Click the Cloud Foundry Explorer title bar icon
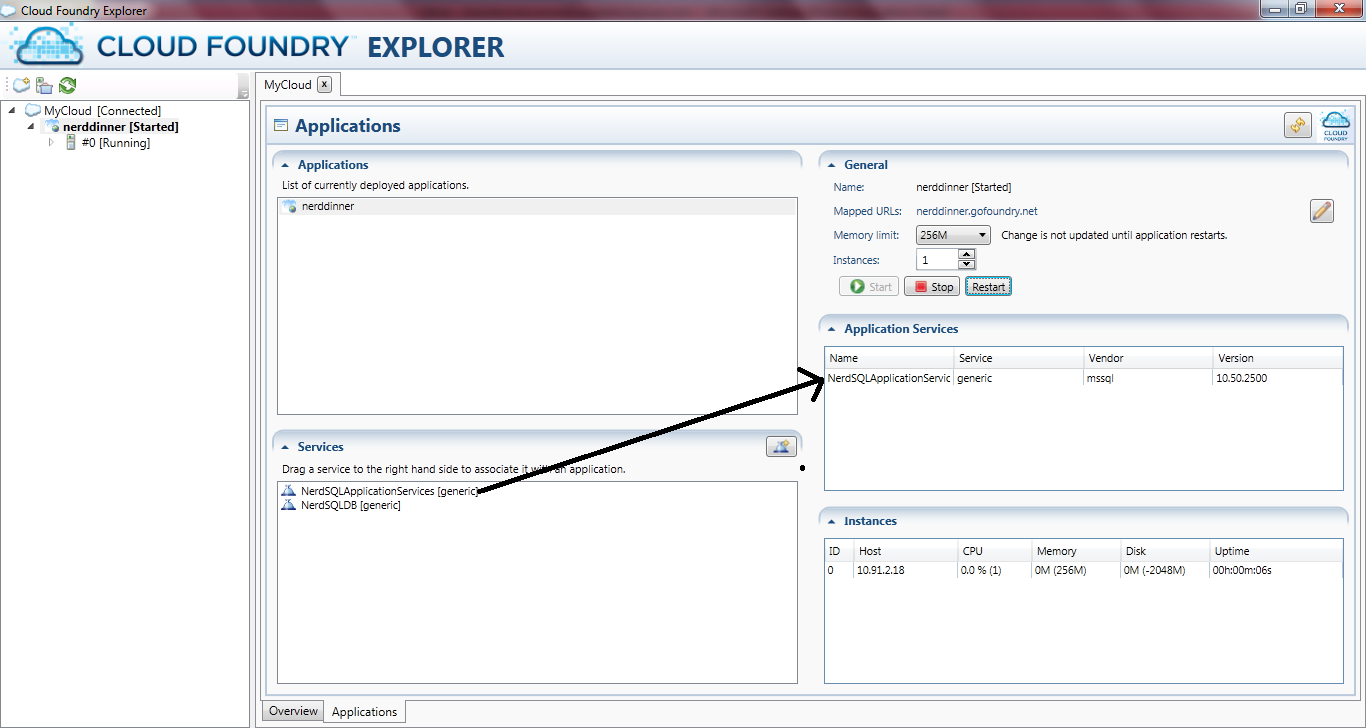This screenshot has width=1366, height=728. pyautogui.click(x=10, y=10)
